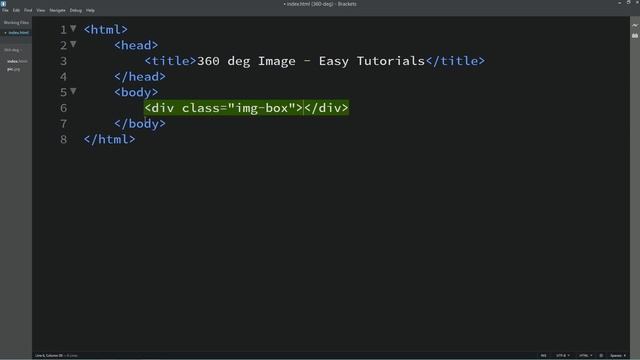The height and width of the screenshot is (360, 640).
Task: Click line number 6 in the gutter
Action: pyautogui.click(x=63, y=108)
